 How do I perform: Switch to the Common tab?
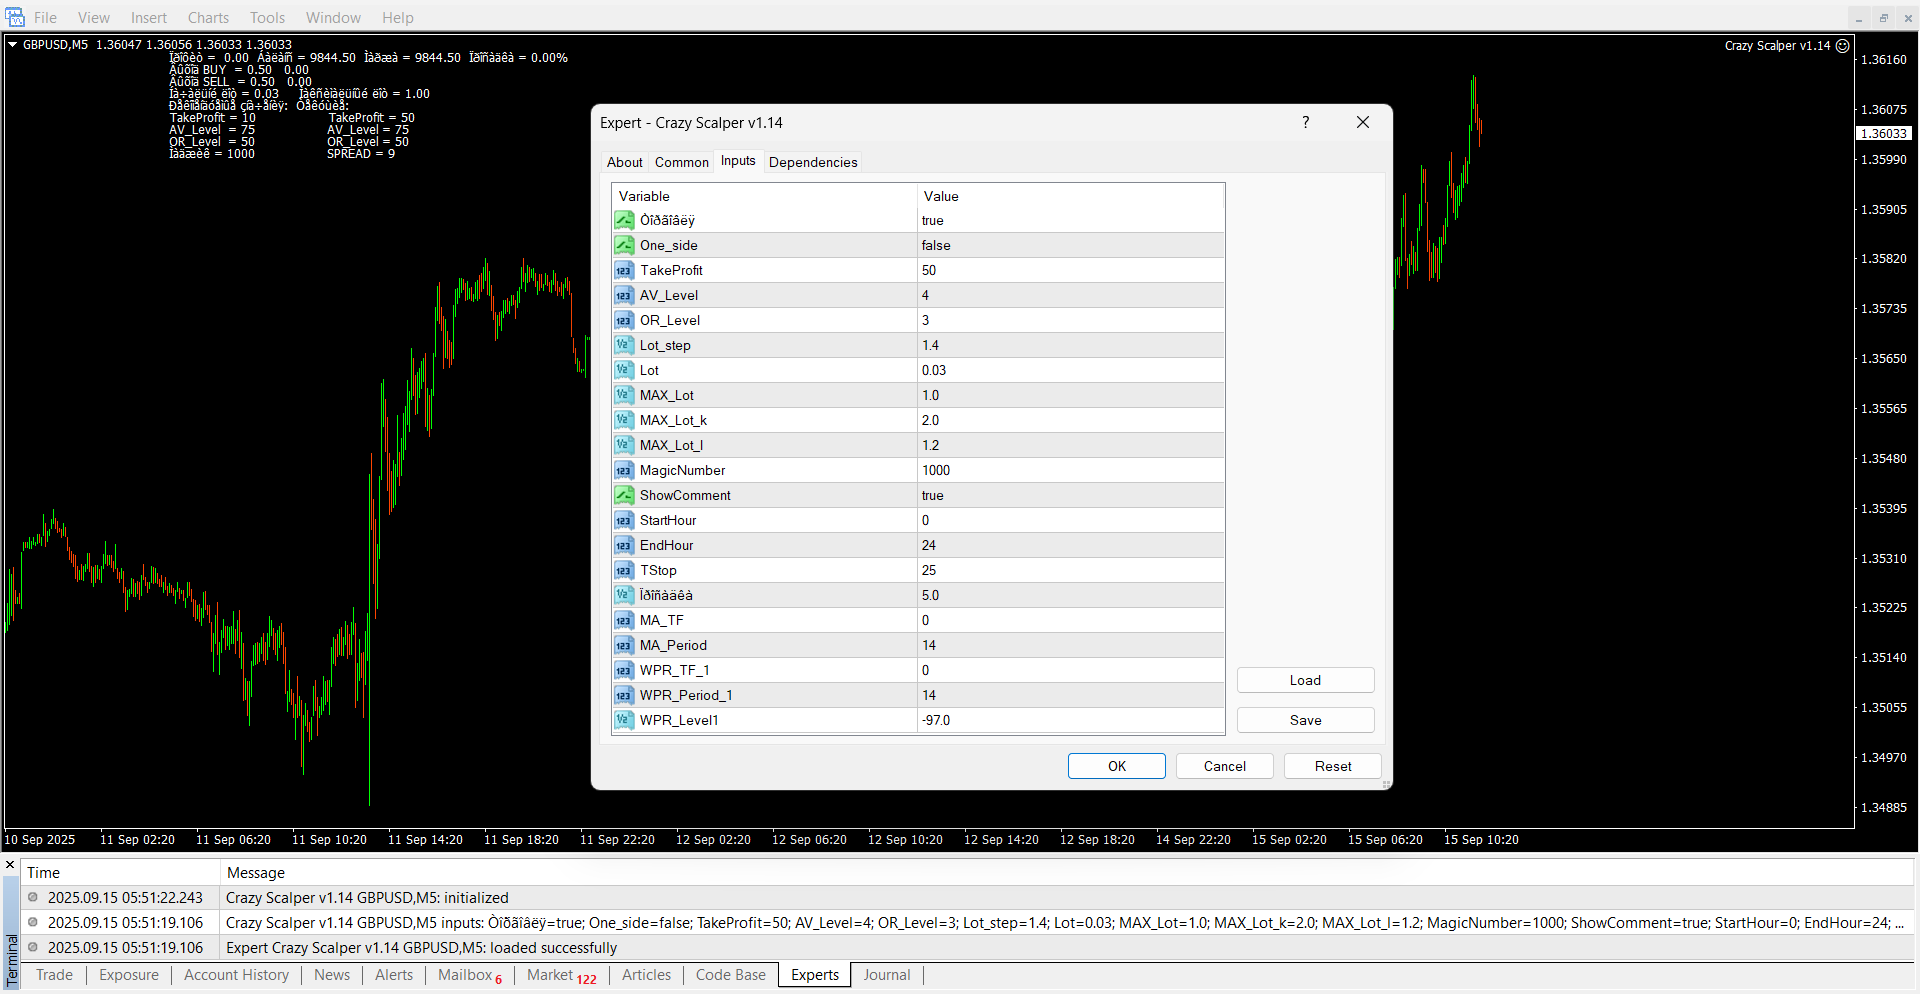coord(681,162)
